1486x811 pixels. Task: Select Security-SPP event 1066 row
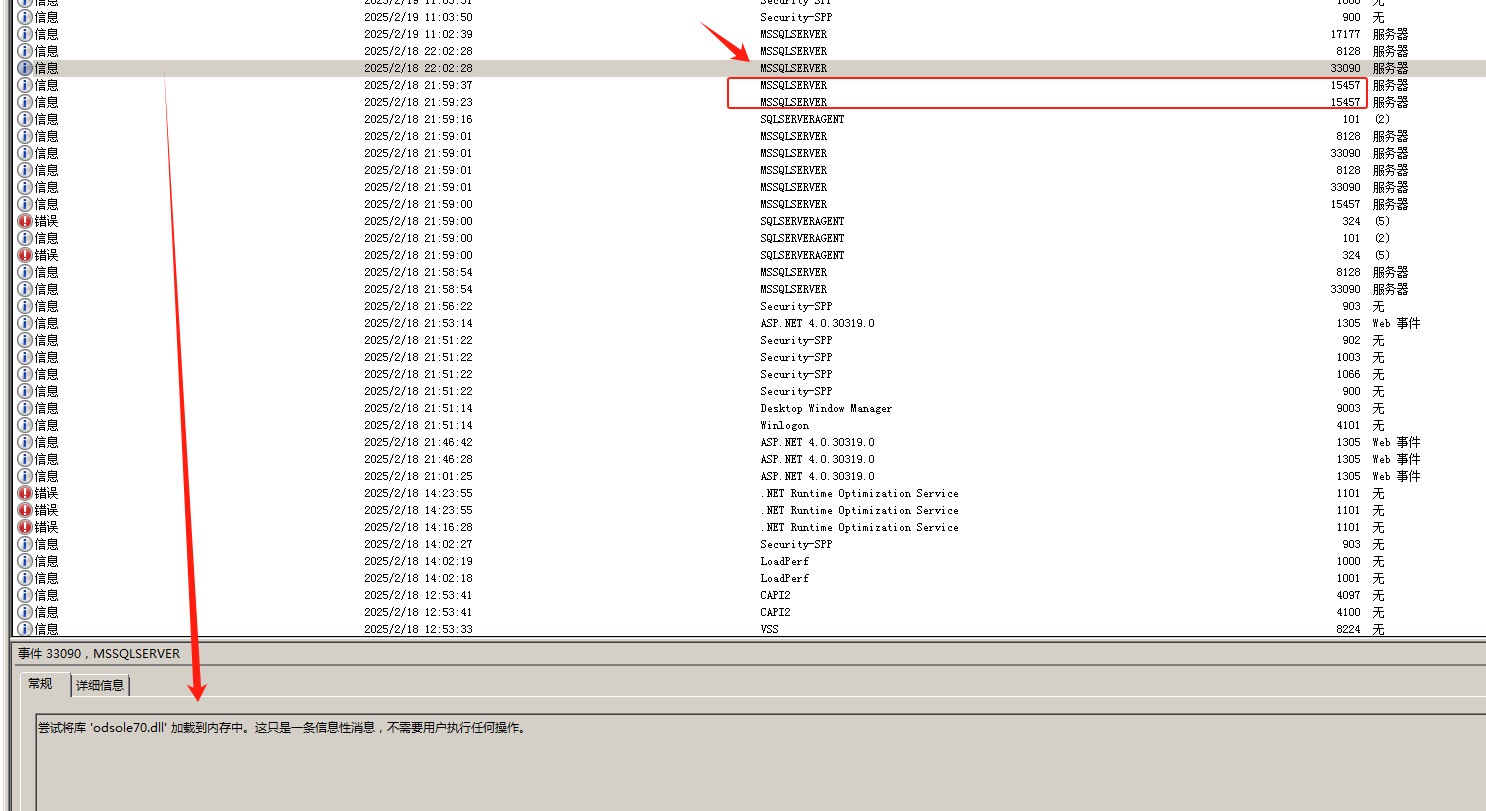pos(795,374)
